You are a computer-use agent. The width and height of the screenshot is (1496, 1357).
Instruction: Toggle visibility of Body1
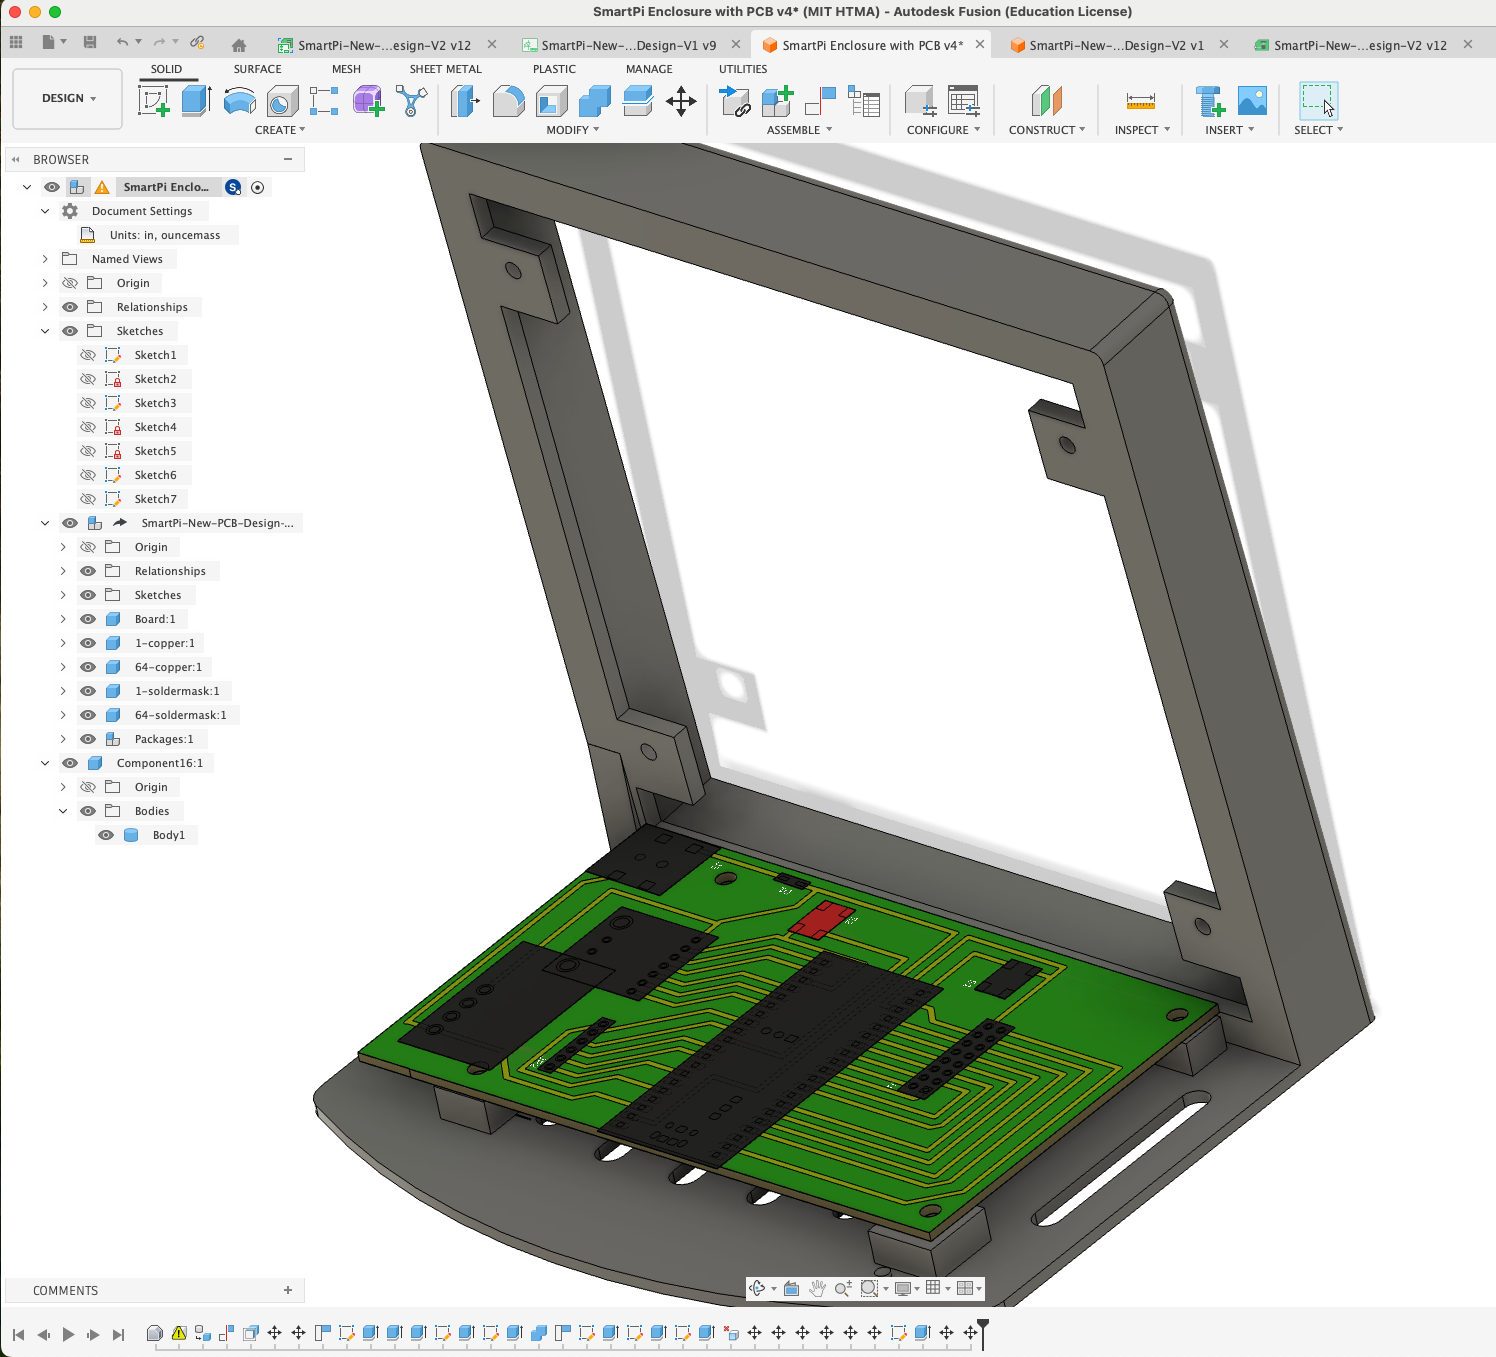tap(105, 835)
